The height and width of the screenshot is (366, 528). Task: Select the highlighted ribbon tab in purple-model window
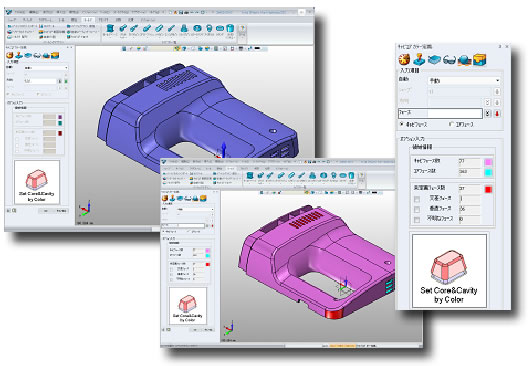(88, 20)
